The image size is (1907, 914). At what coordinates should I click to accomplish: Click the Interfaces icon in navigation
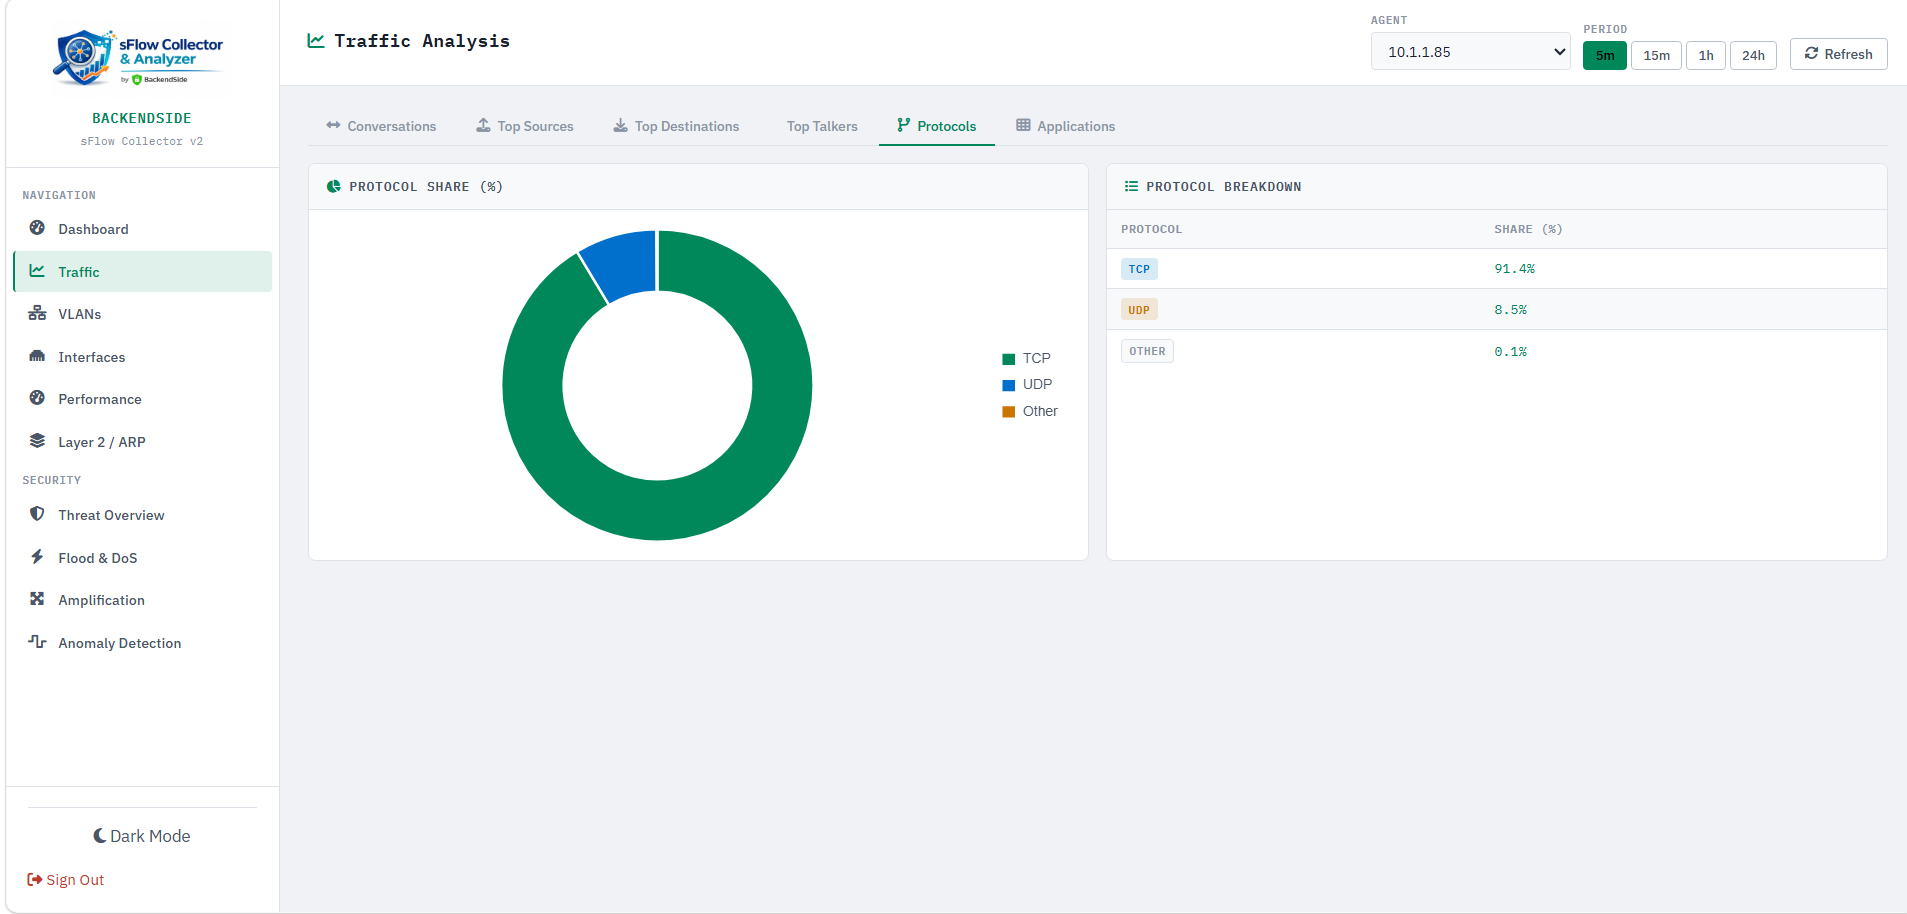pyautogui.click(x=37, y=356)
